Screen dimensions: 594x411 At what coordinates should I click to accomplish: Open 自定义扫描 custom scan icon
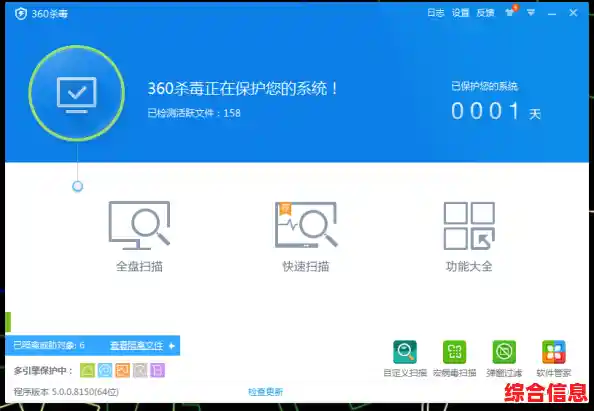405,352
